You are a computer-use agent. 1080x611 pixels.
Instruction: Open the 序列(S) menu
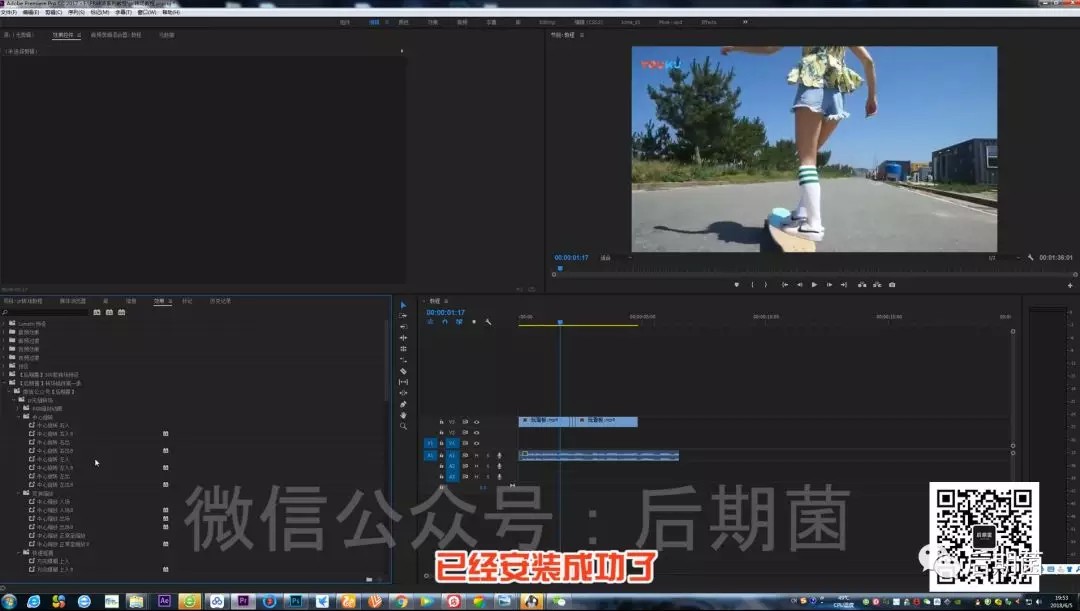[x=76, y=12]
